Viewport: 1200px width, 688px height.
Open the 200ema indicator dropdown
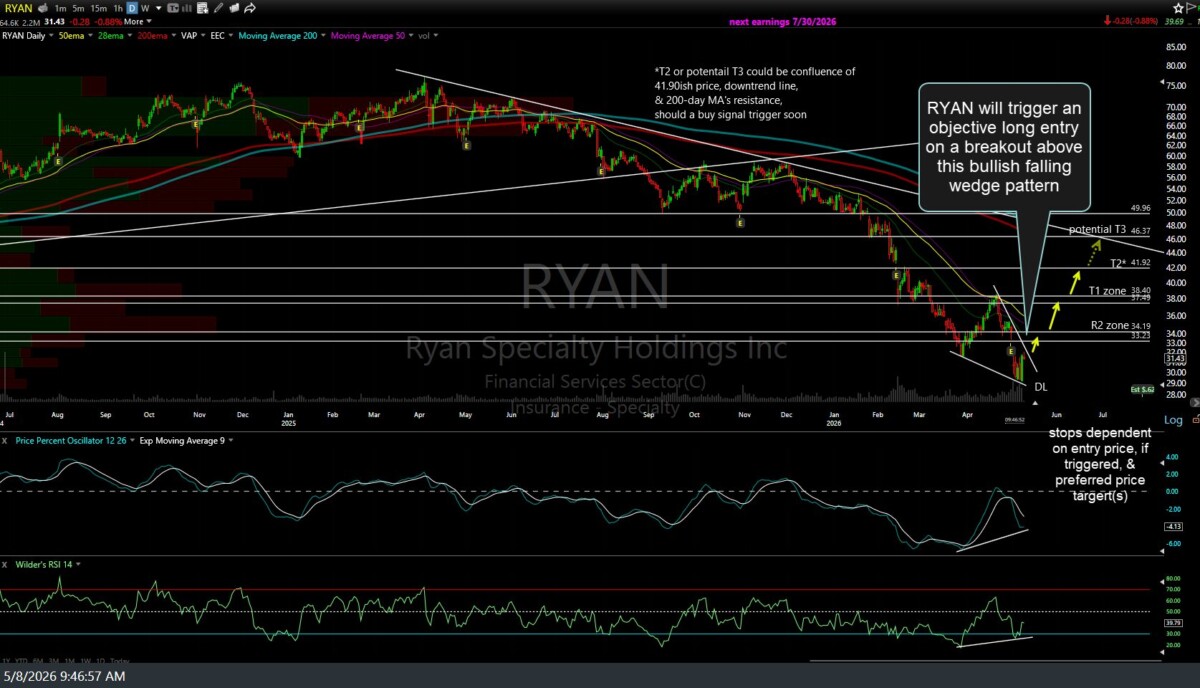tap(174, 36)
